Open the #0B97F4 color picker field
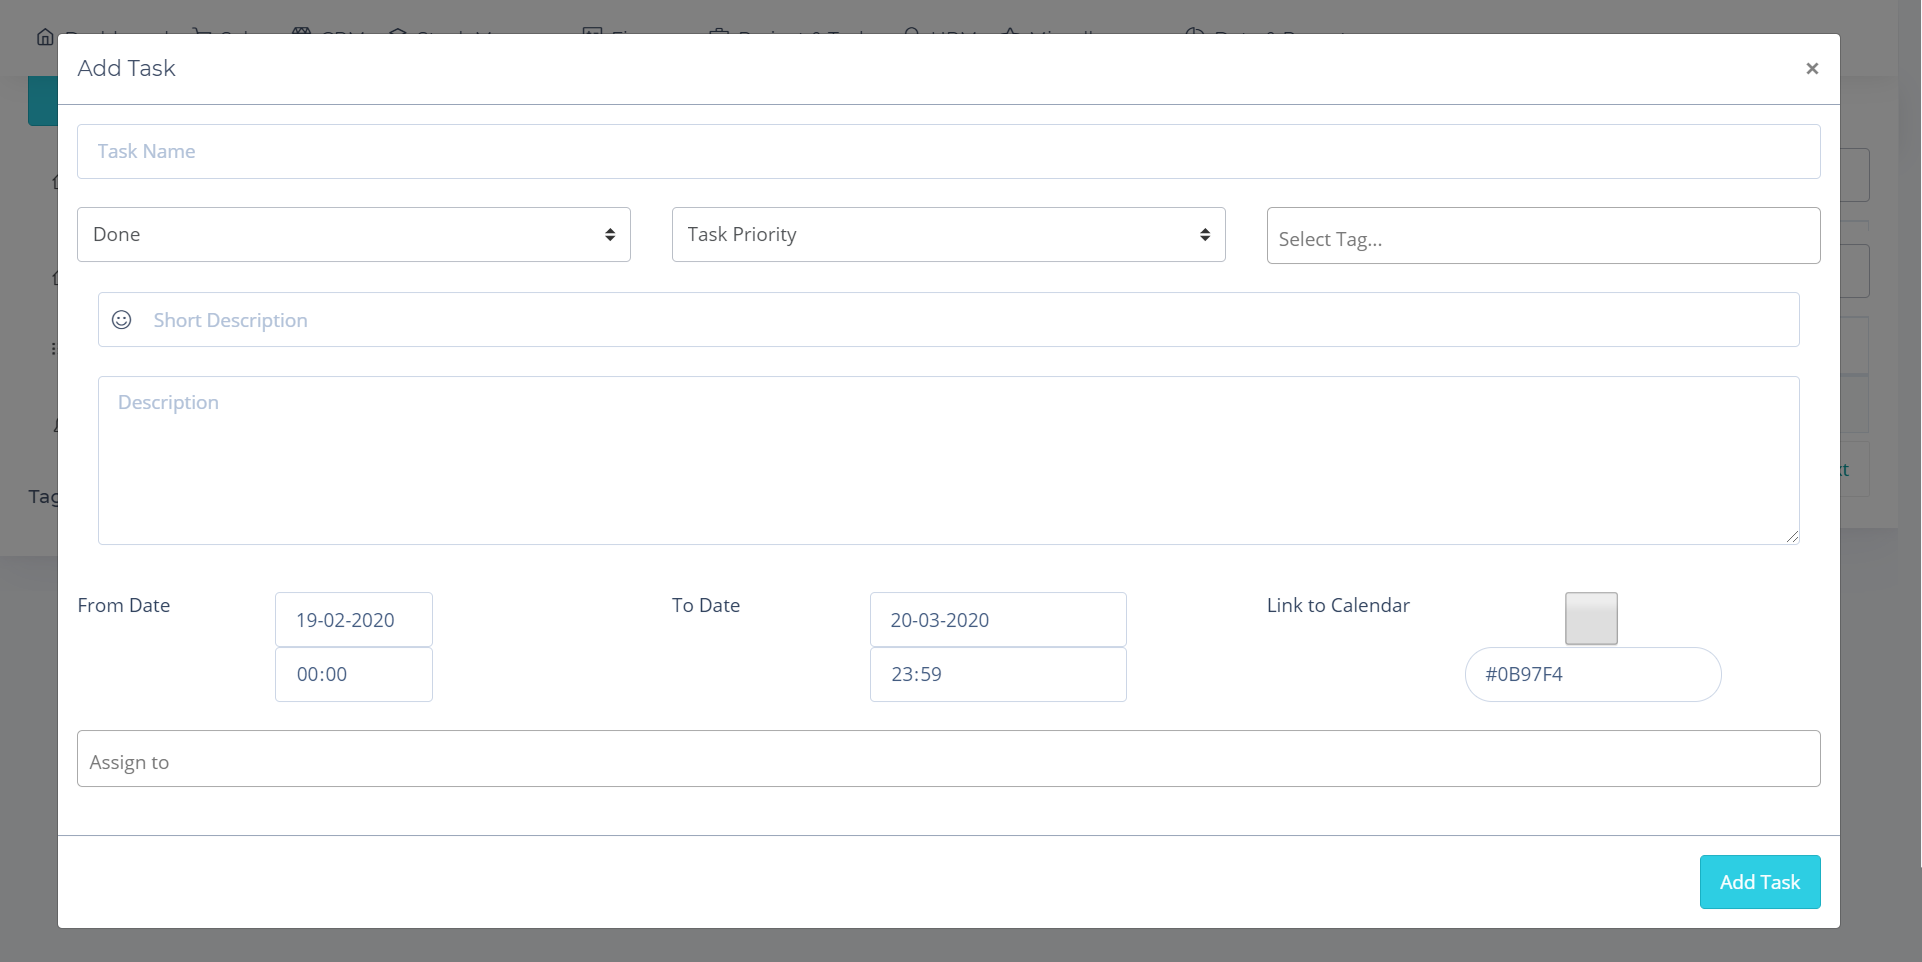This screenshot has height=962, width=1922. point(1592,675)
